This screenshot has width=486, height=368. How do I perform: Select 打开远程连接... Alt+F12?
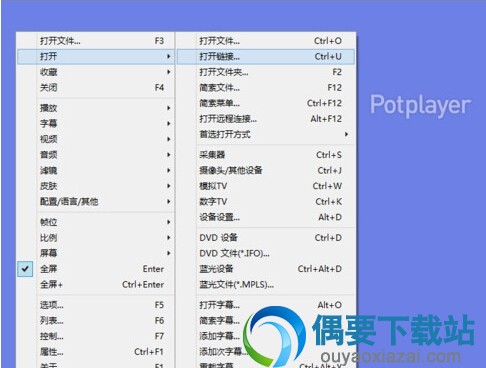265,119
